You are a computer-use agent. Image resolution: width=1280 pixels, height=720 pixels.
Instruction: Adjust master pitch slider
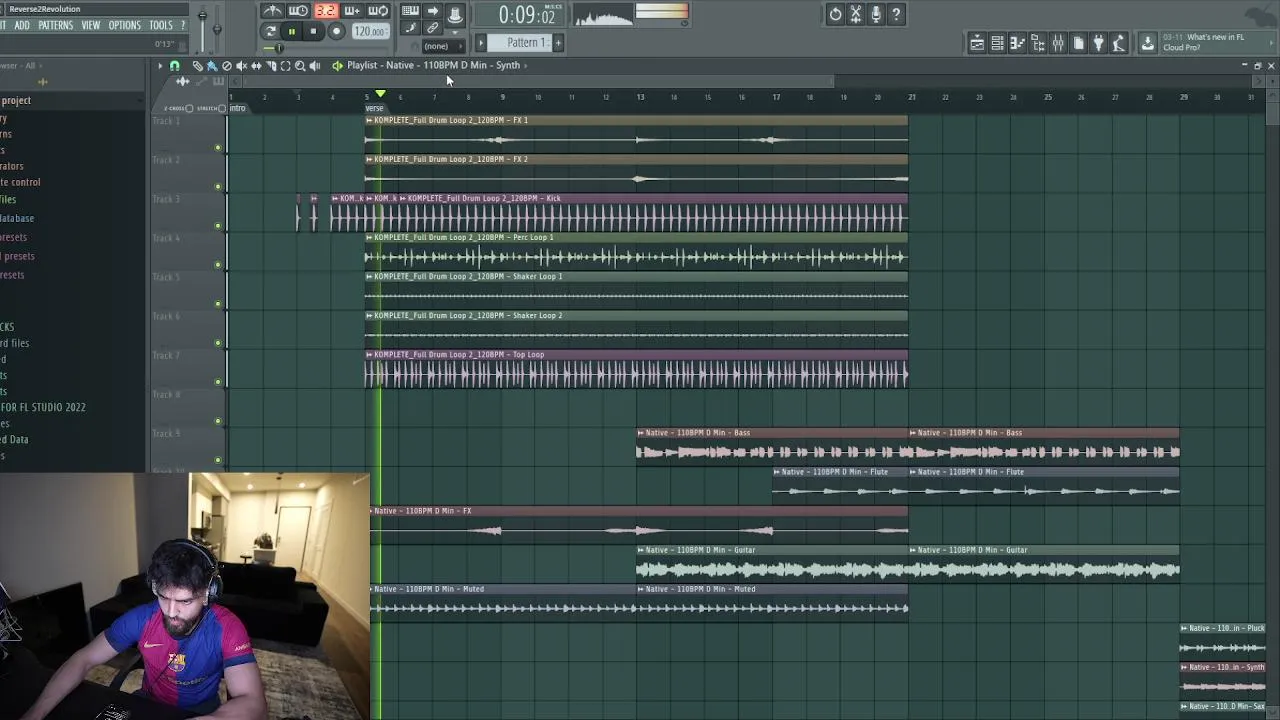(x=217, y=29)
